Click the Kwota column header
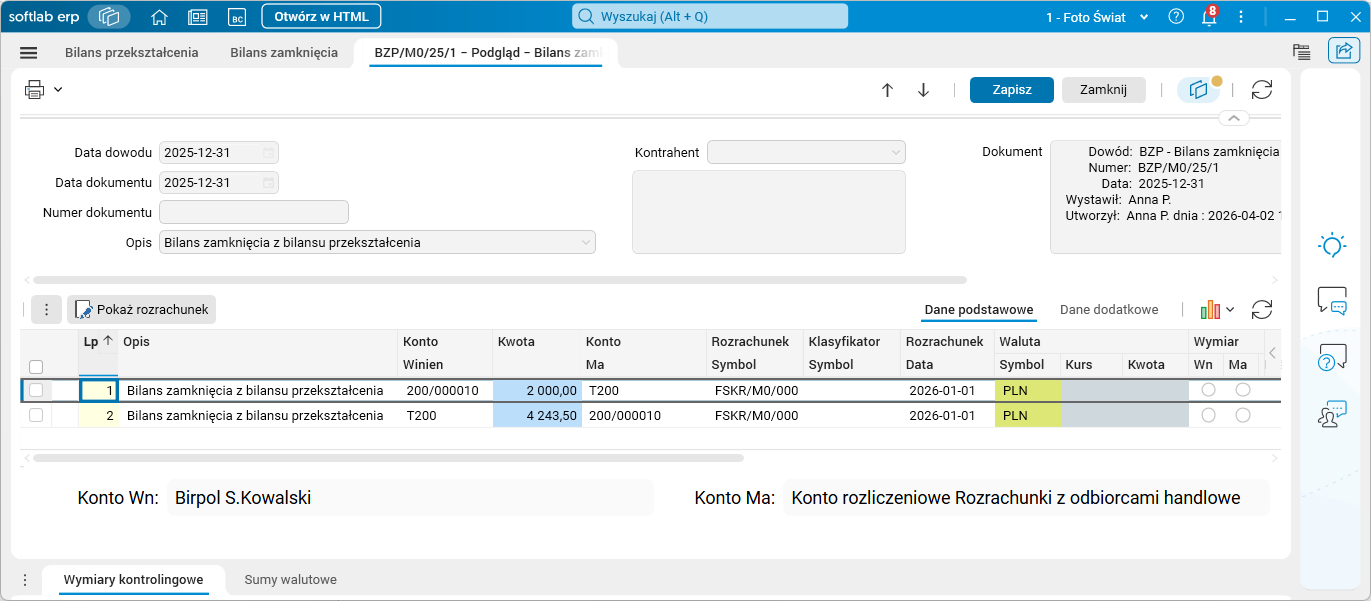1371x601 pixels. (537, 342)
